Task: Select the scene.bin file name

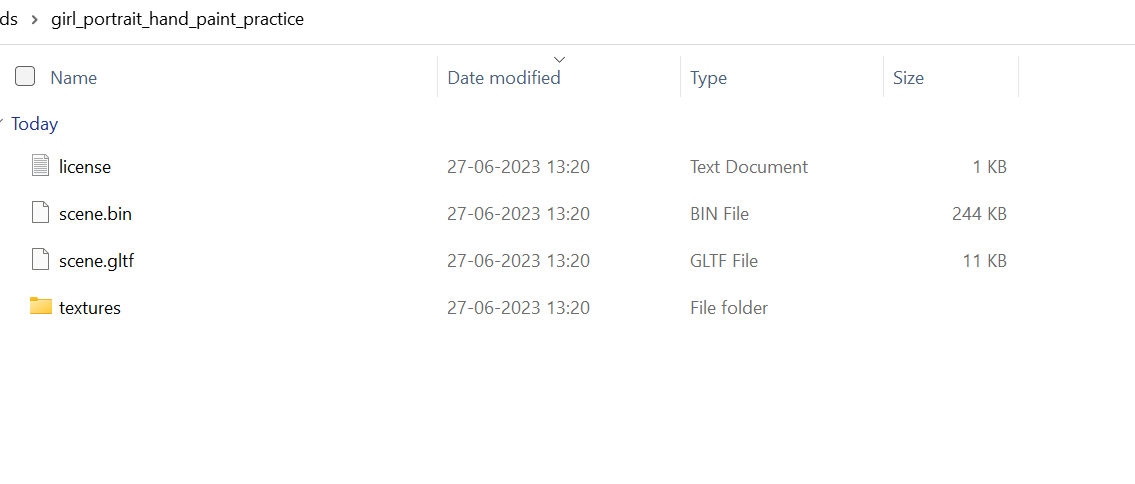Action: click(96, 214)
